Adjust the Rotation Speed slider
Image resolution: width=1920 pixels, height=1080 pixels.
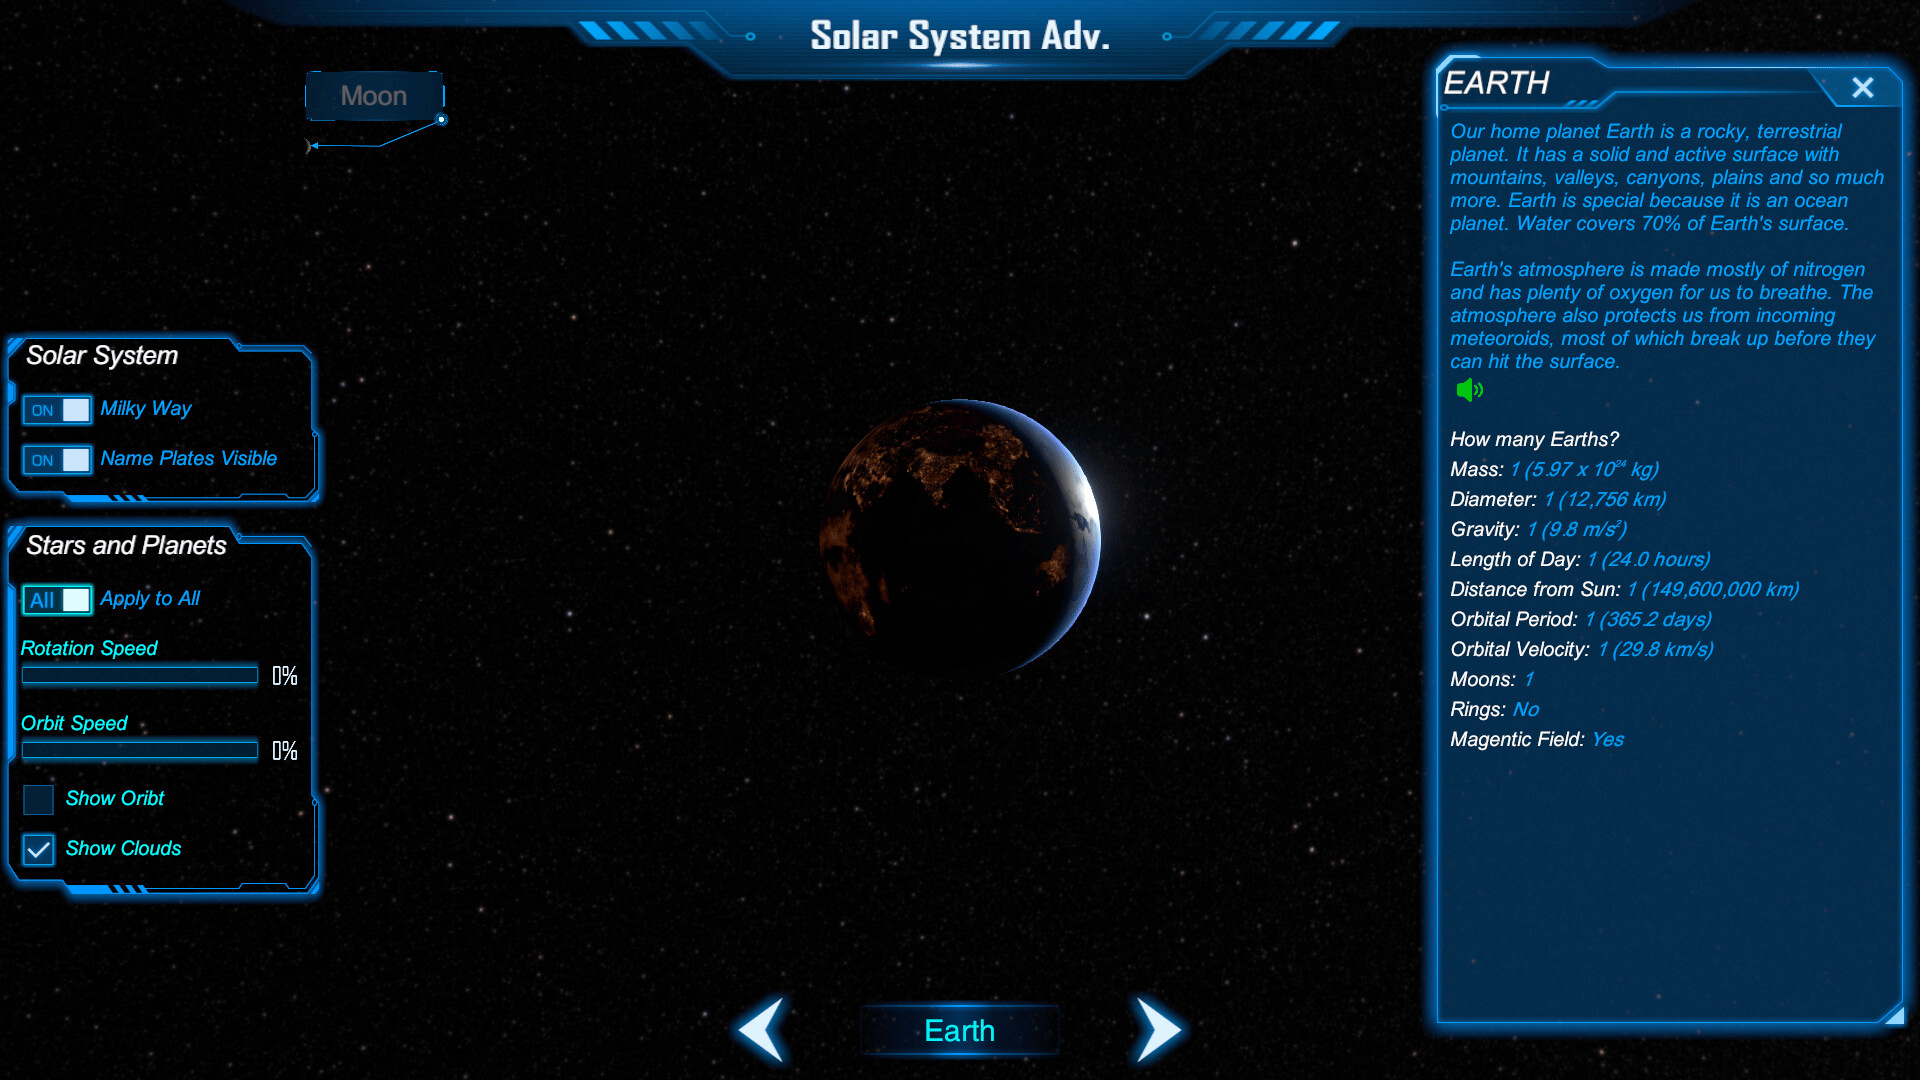tap(140, 676)
